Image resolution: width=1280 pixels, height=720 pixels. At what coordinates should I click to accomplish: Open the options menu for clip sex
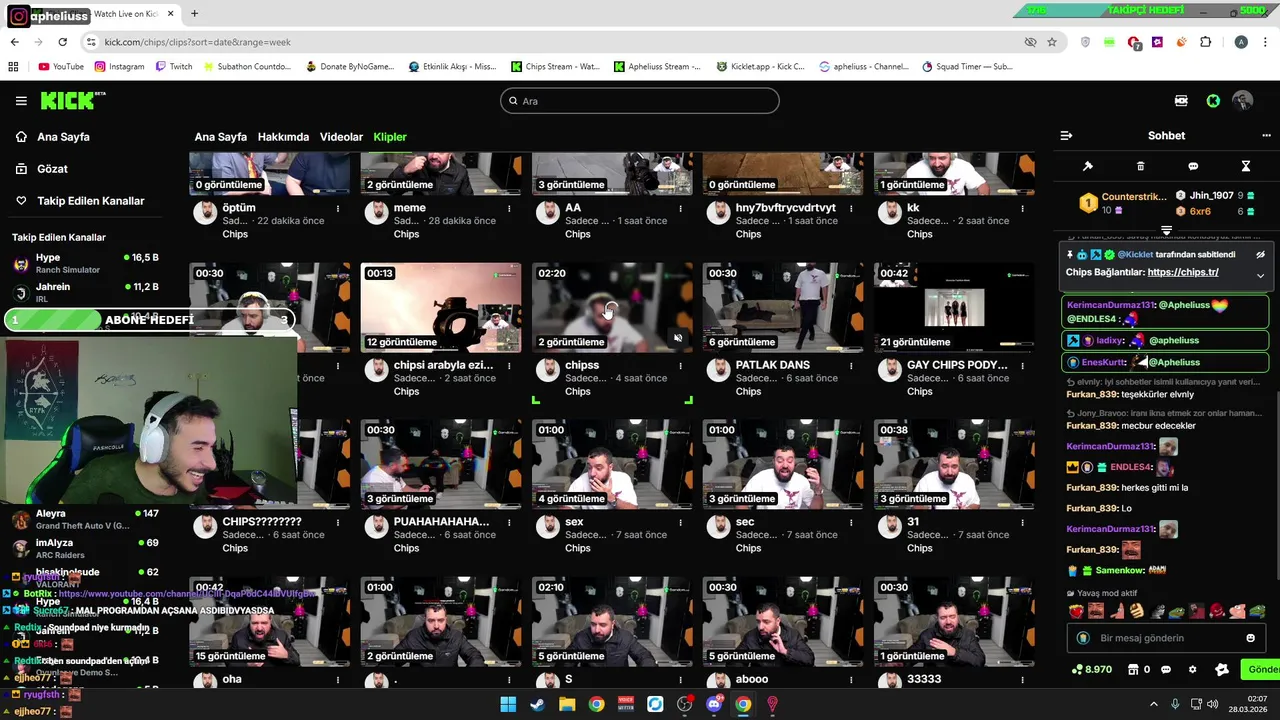coord(680,522)
